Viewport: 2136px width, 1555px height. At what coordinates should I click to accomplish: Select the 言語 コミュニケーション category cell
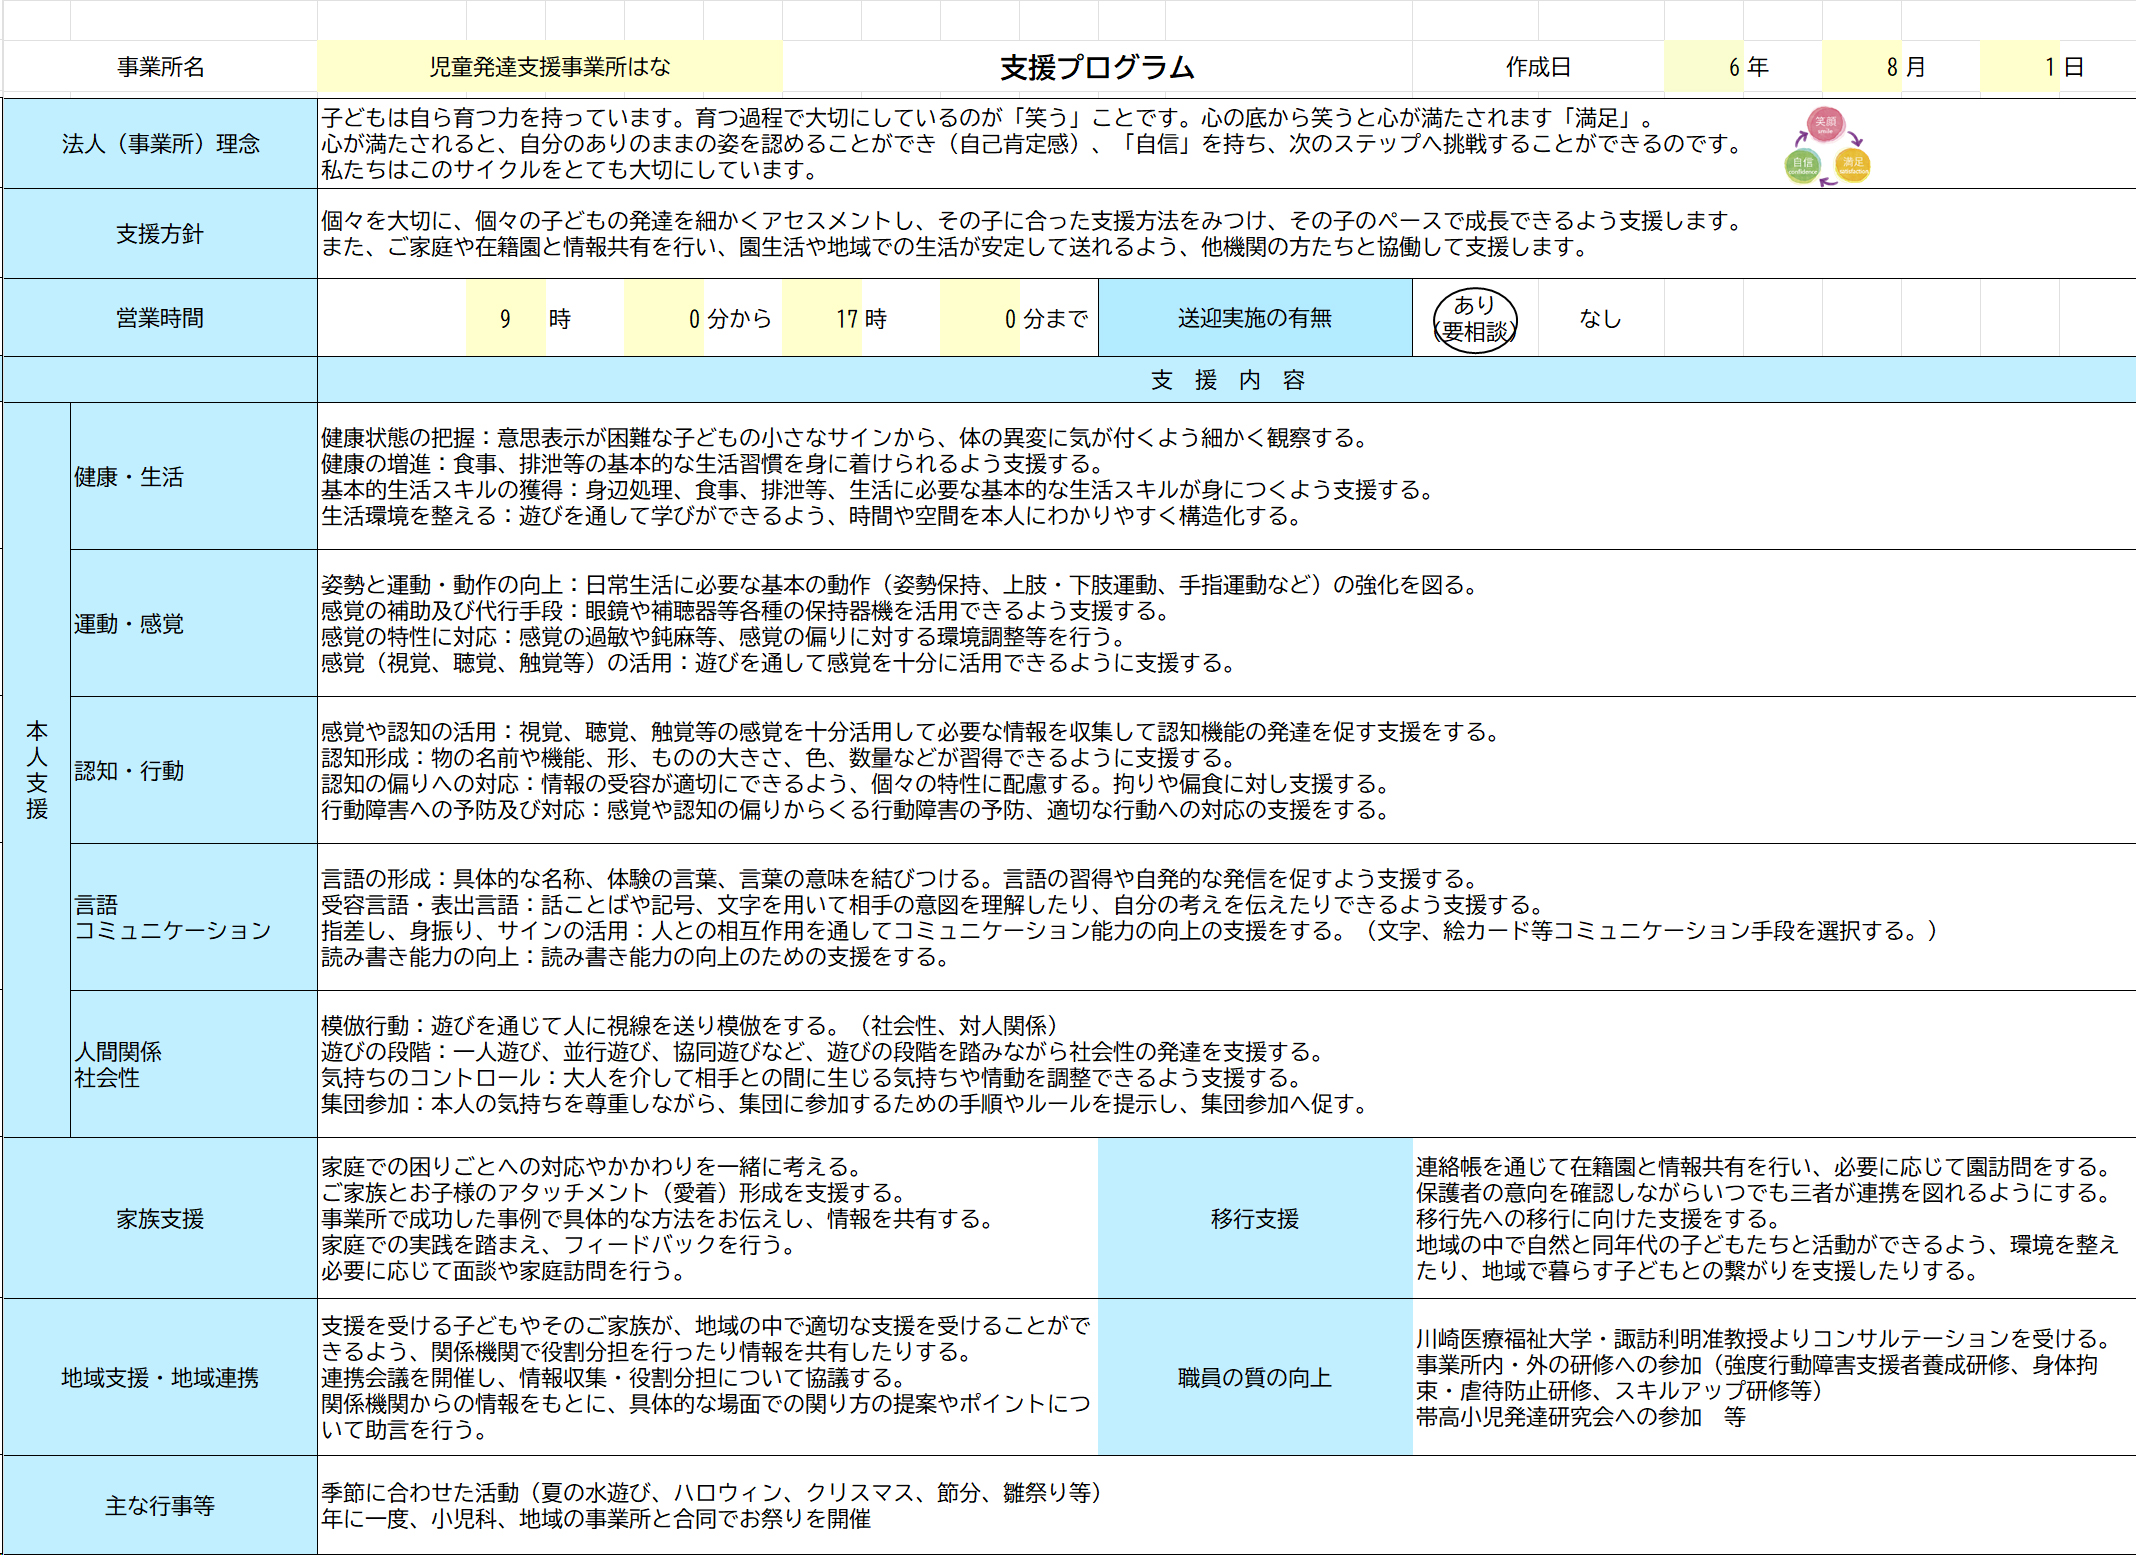coord(194,918)
